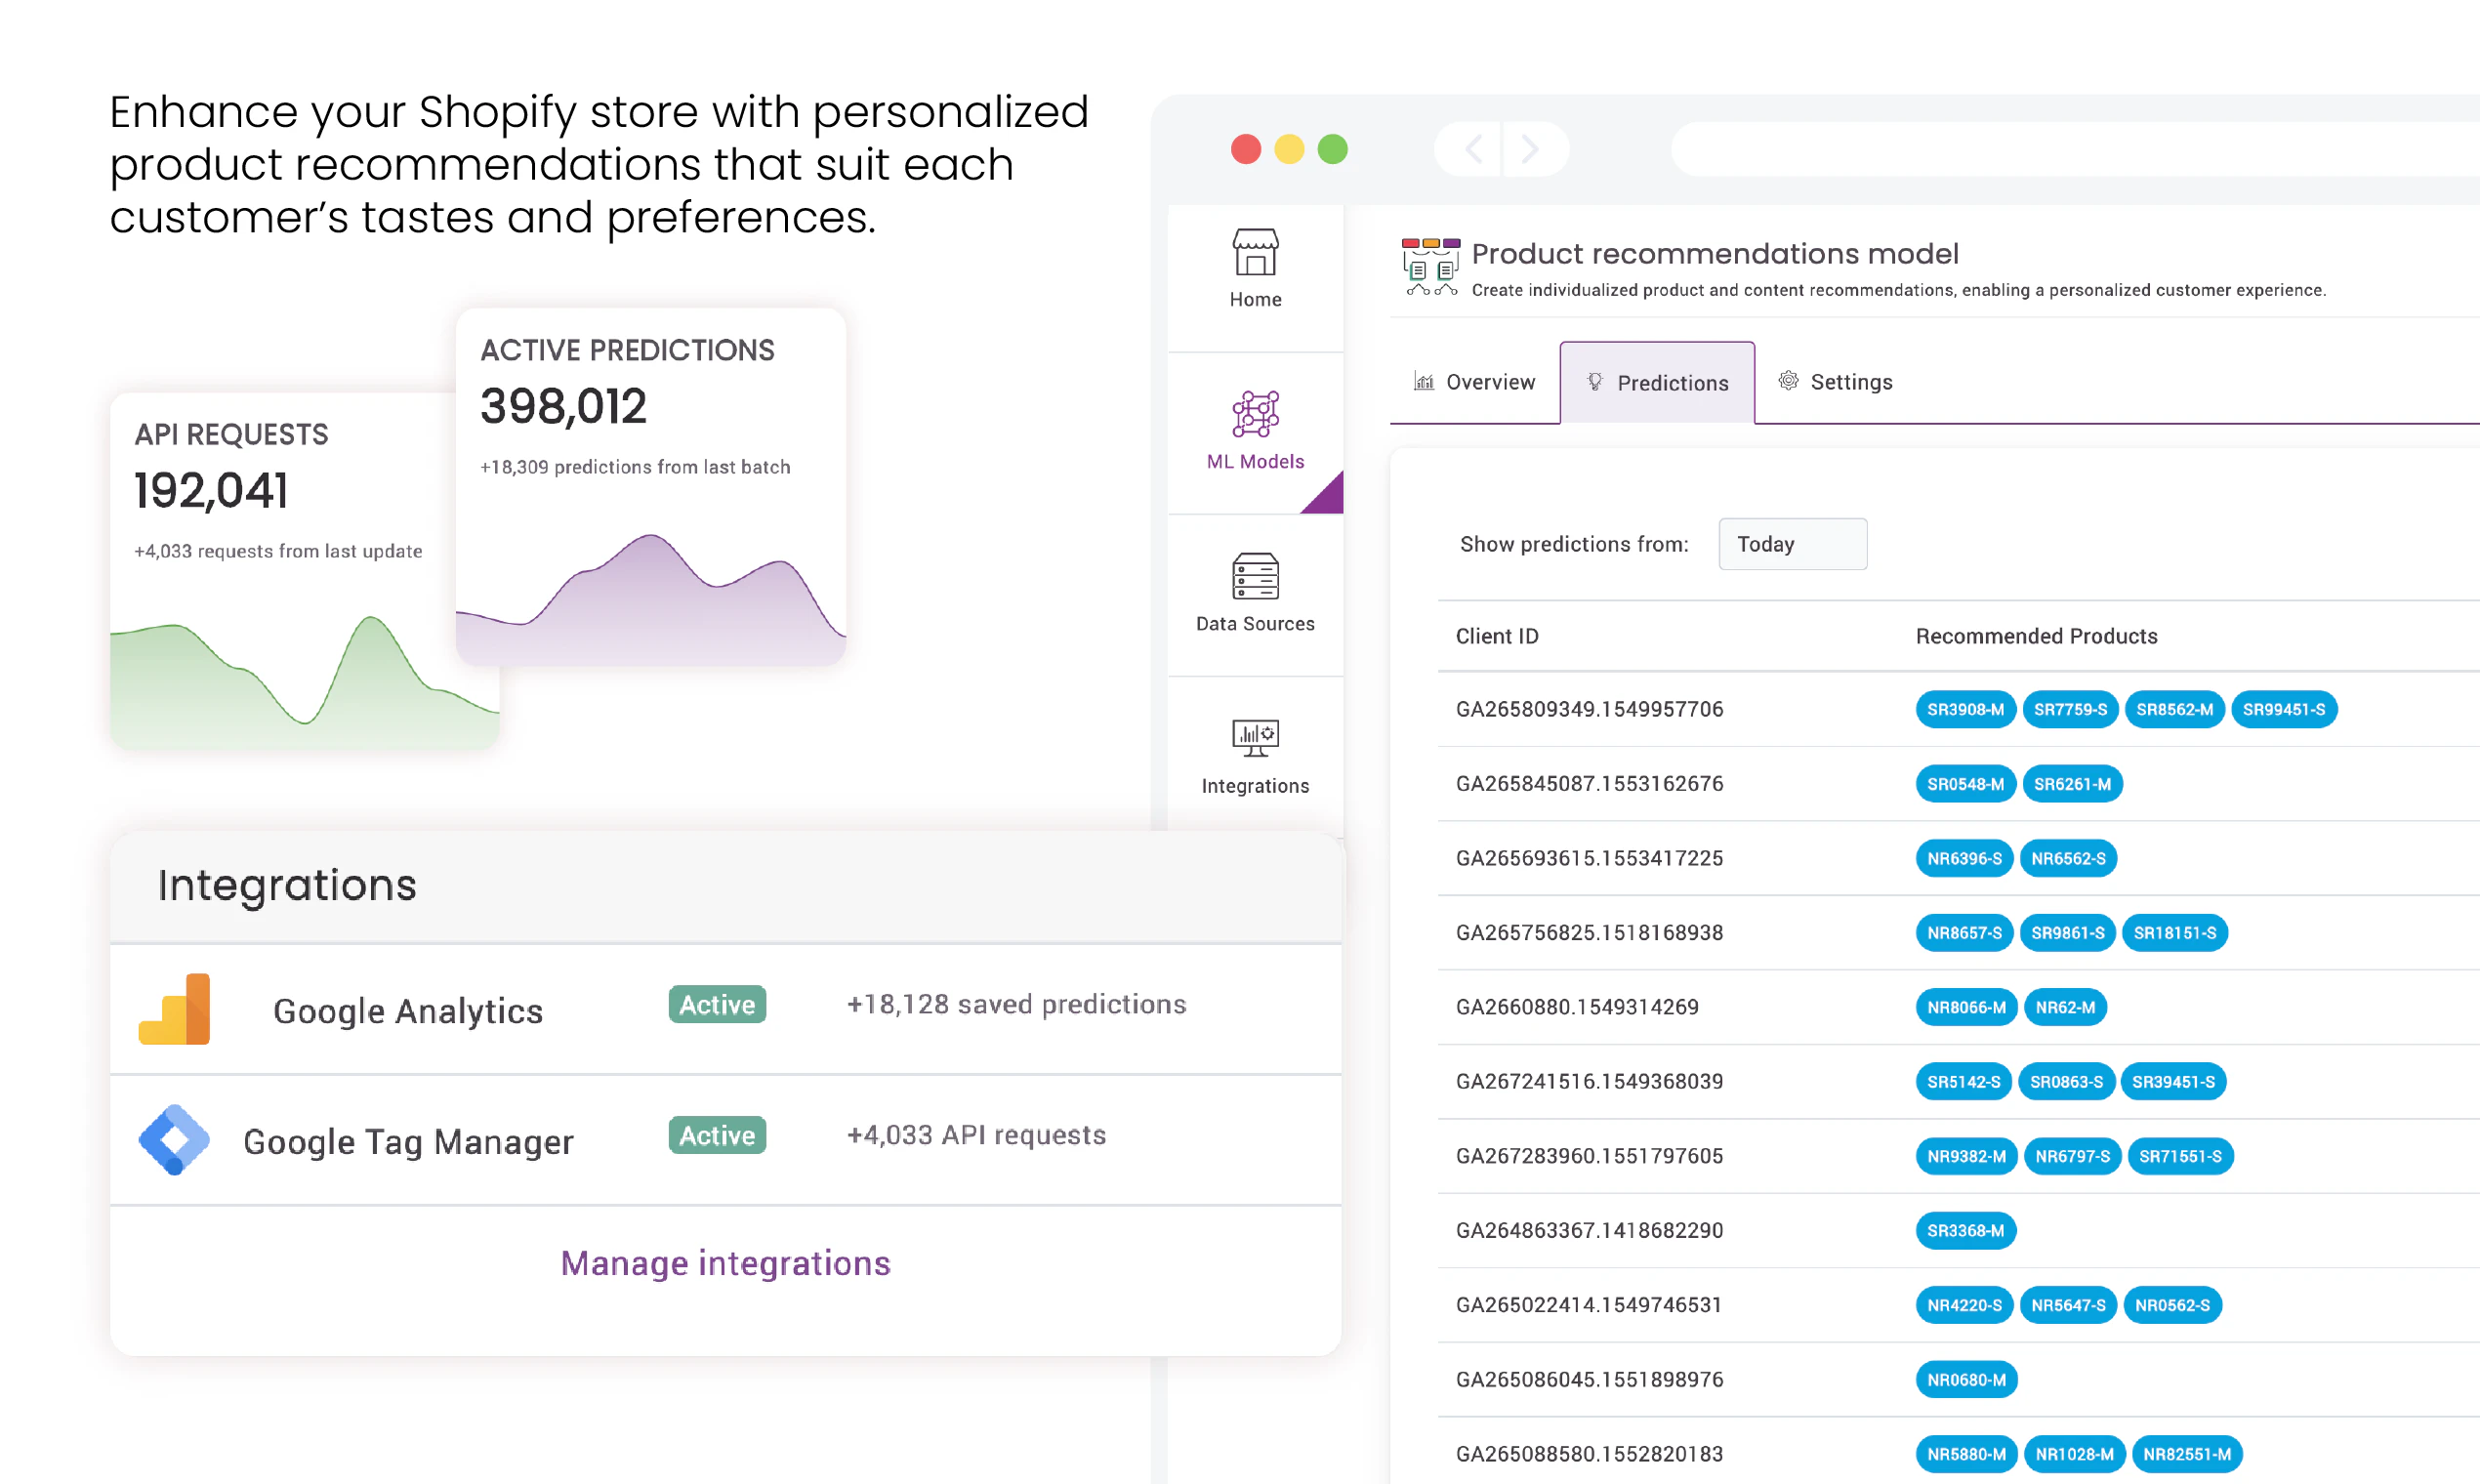The width and height of the screenshot is (2480, 1484).
Task: Open Data Sources in the sidebar
Action: point(1255,576)
